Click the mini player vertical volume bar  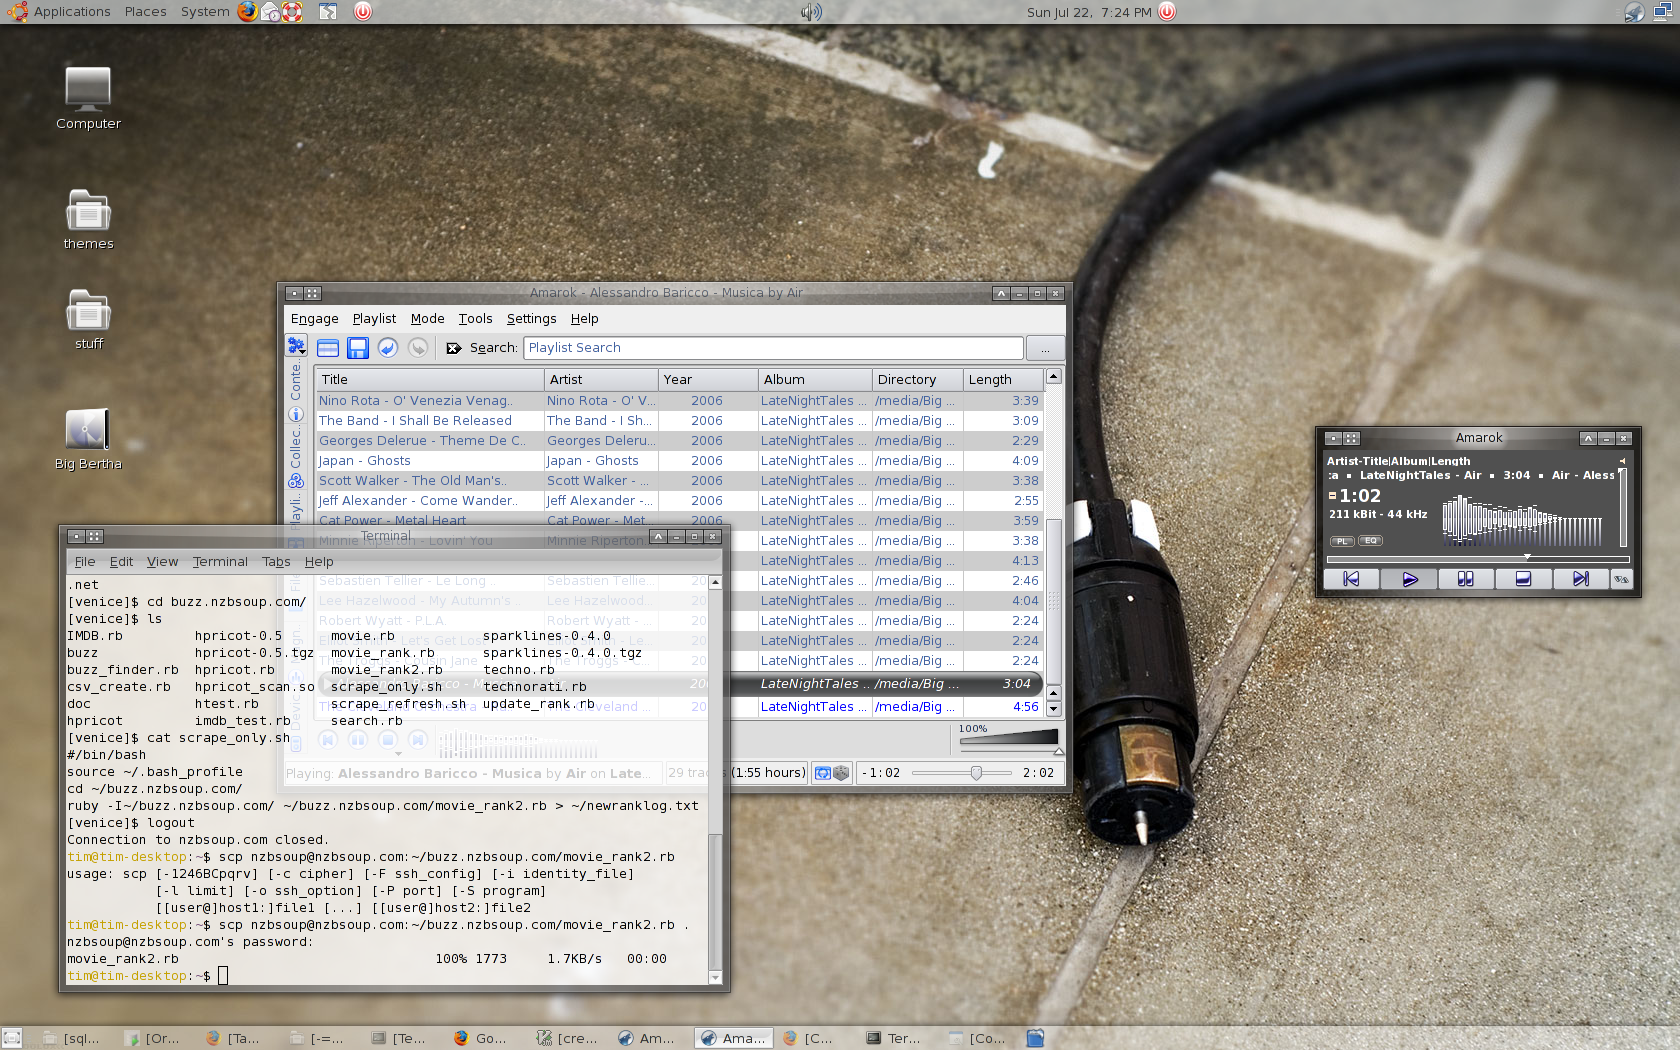1623,505
